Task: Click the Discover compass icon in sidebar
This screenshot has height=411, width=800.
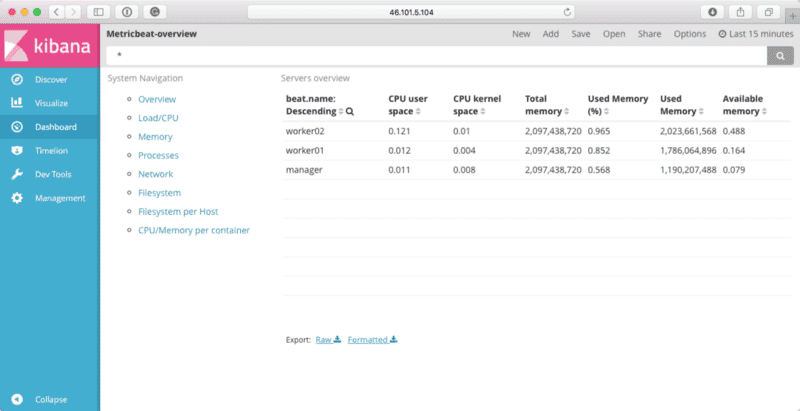Action: 16,79
